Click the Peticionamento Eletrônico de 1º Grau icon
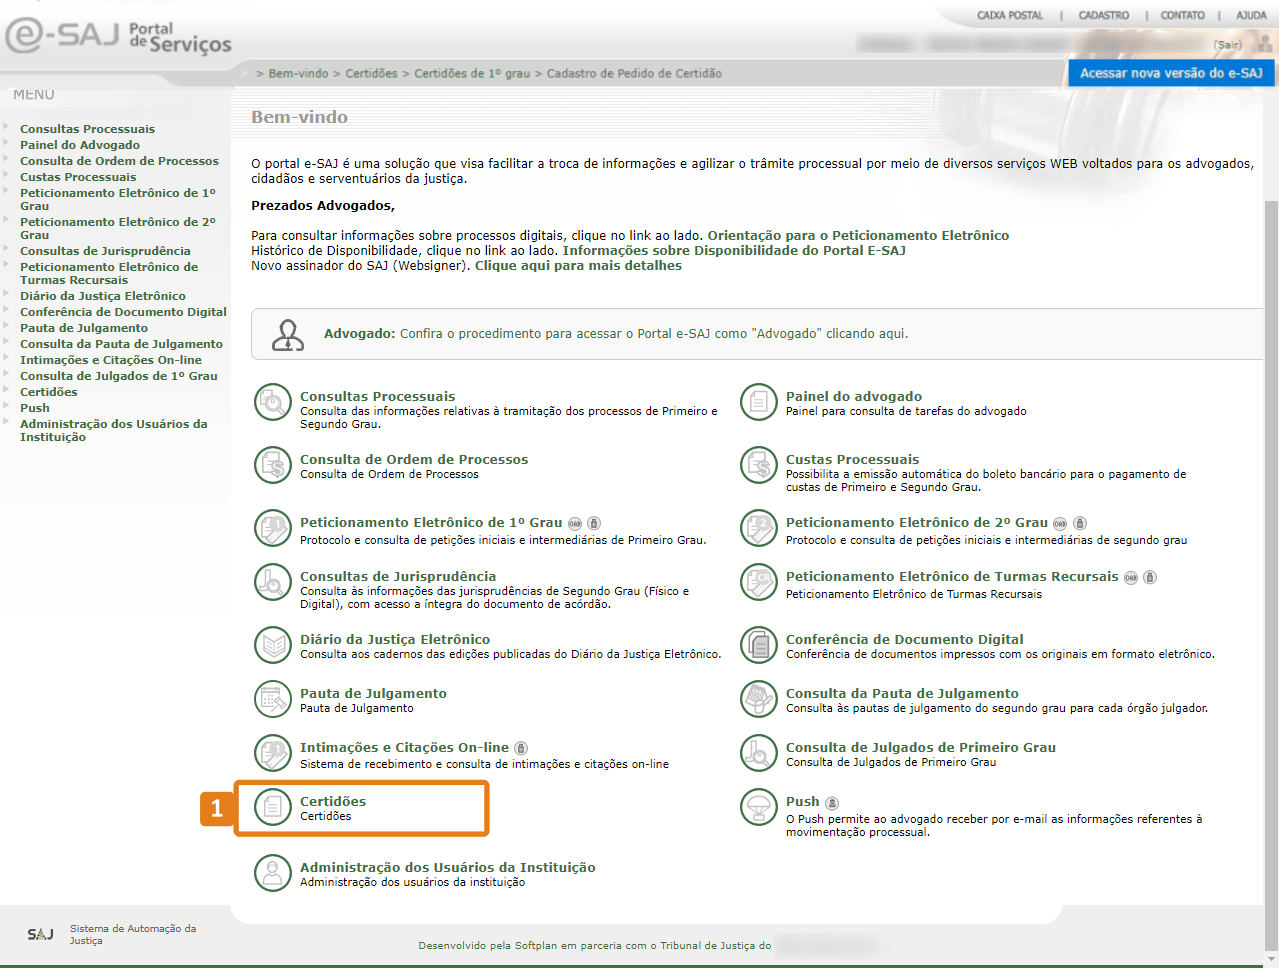Viewport: 1279px width, 968px height. [272, 528]
